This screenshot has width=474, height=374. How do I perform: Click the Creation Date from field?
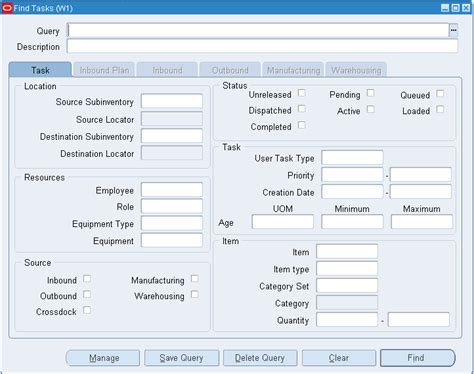click(352, 192)
